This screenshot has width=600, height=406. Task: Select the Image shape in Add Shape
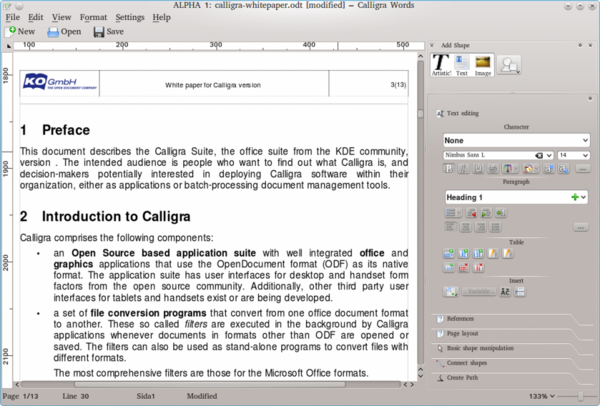[x=483, y=65]
